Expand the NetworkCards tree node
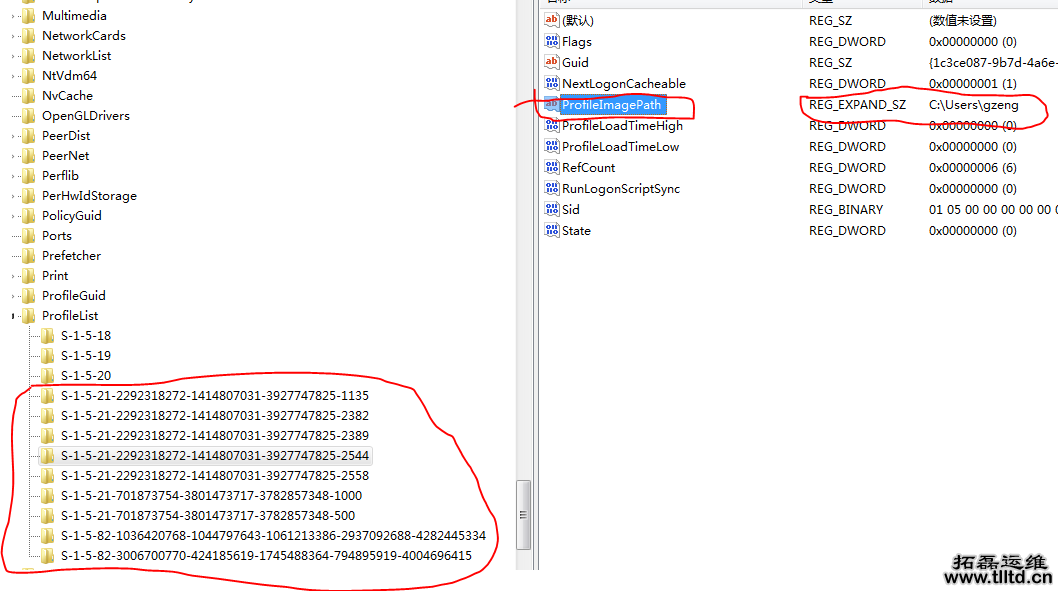The width and height of the screenshot is (1058, 591). (x=13, y=36)
